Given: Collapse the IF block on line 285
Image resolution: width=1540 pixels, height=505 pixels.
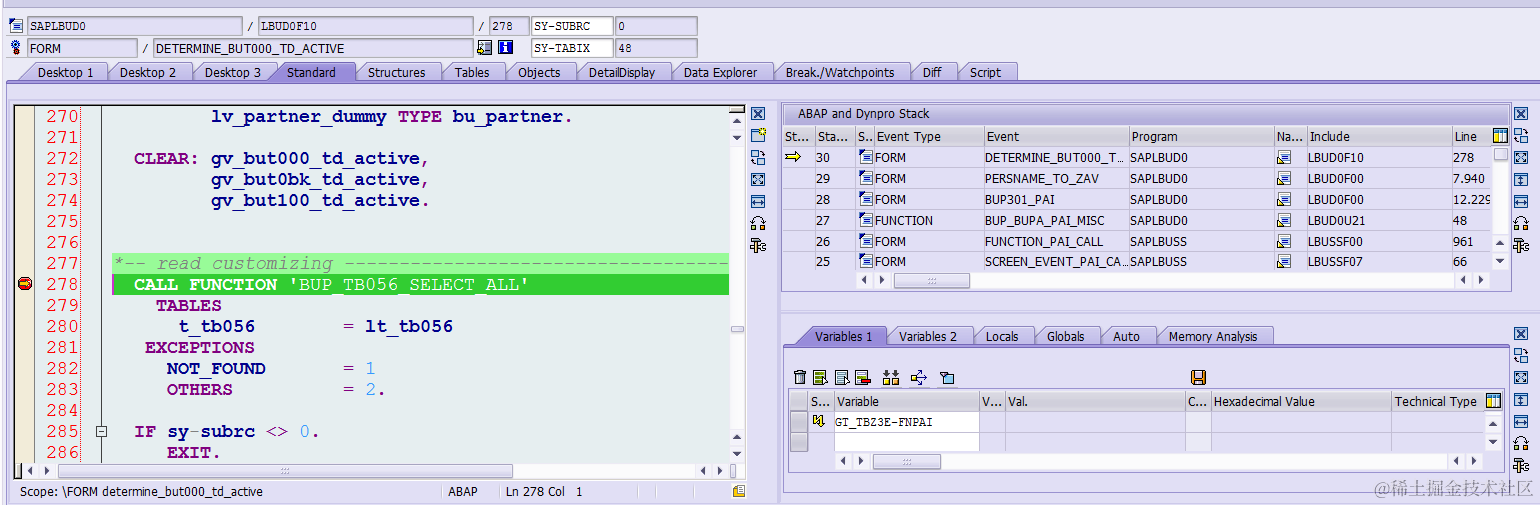Looking at the screenshot, I should [x=101, y=432].
